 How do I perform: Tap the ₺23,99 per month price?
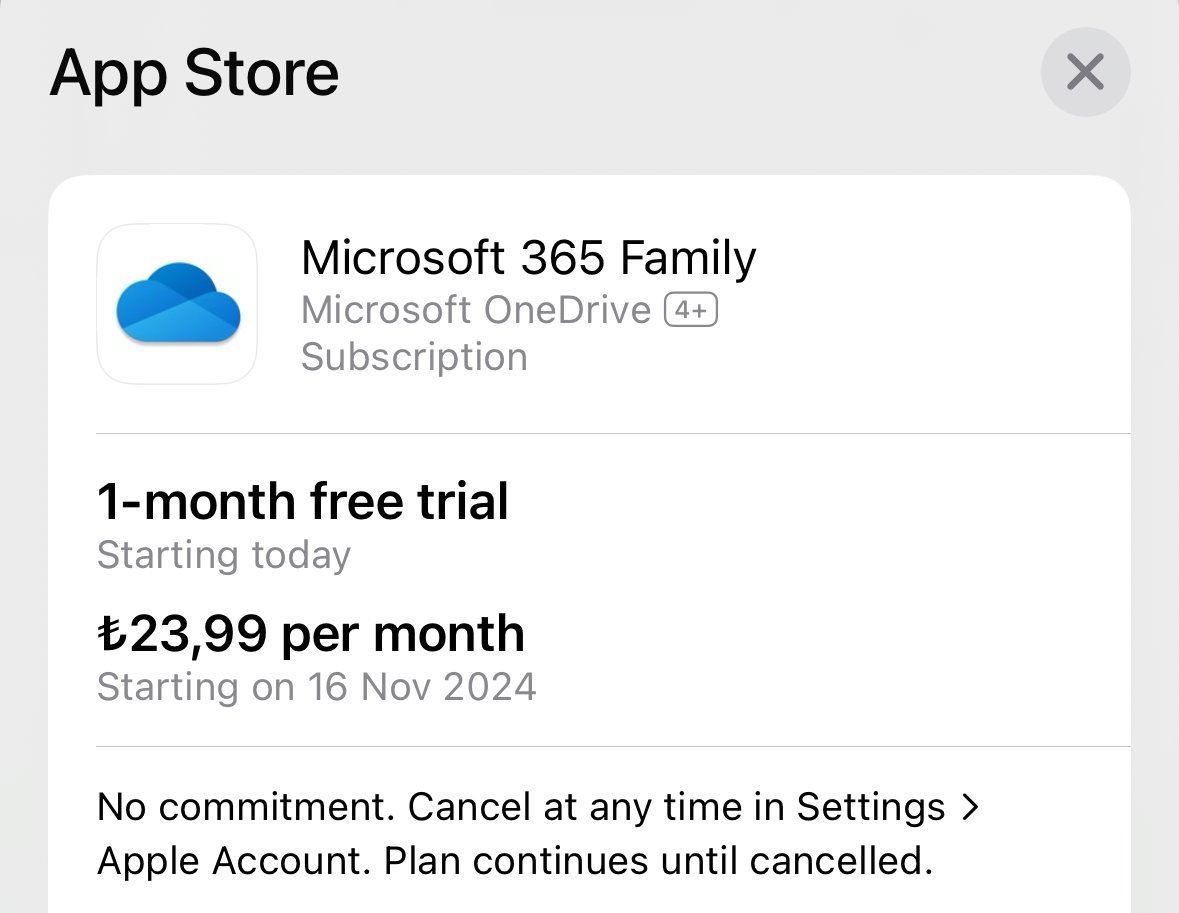(311, 633)
